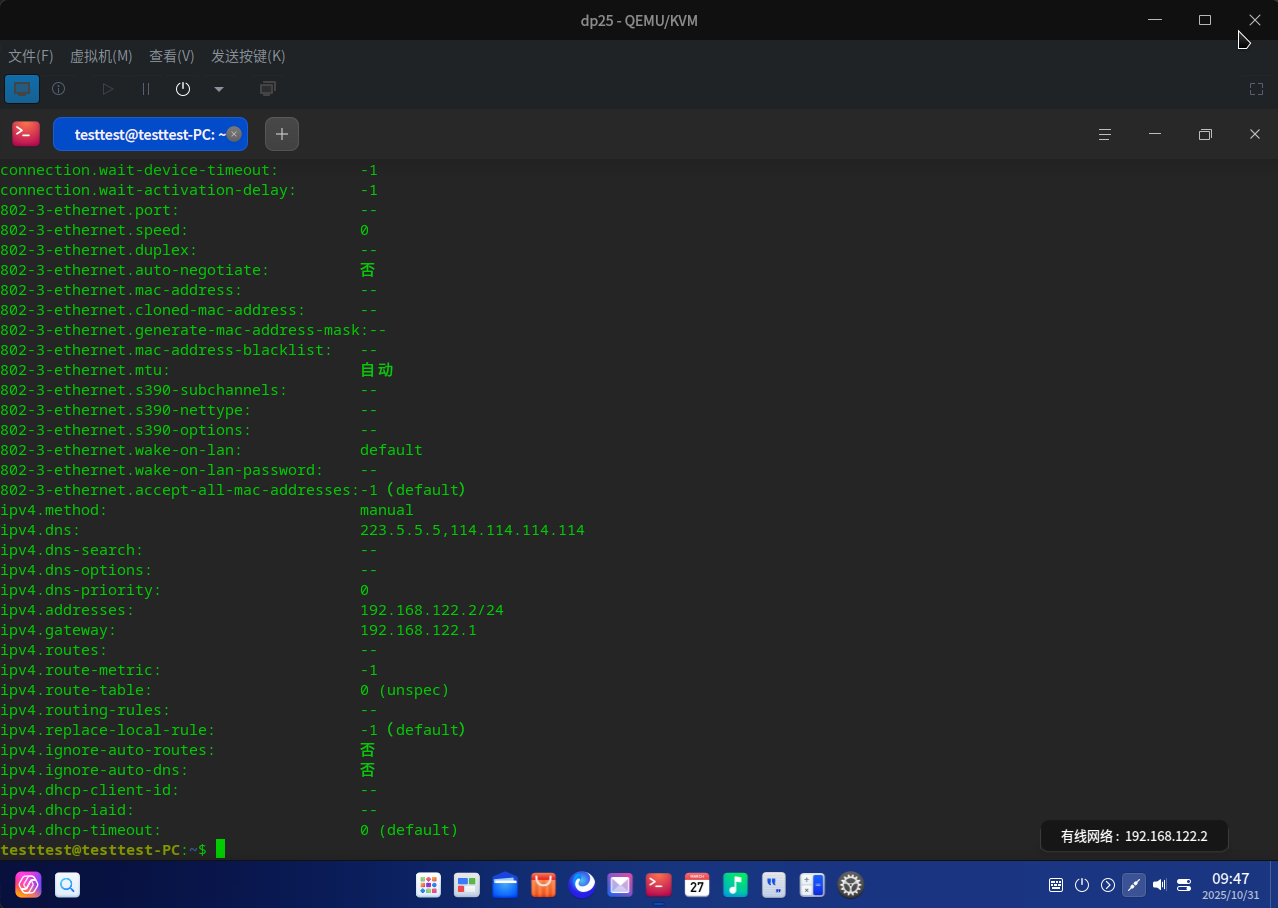
Task: Click the volume icon in system tray
Action: pyautogui.click(x=1159, y=885)
